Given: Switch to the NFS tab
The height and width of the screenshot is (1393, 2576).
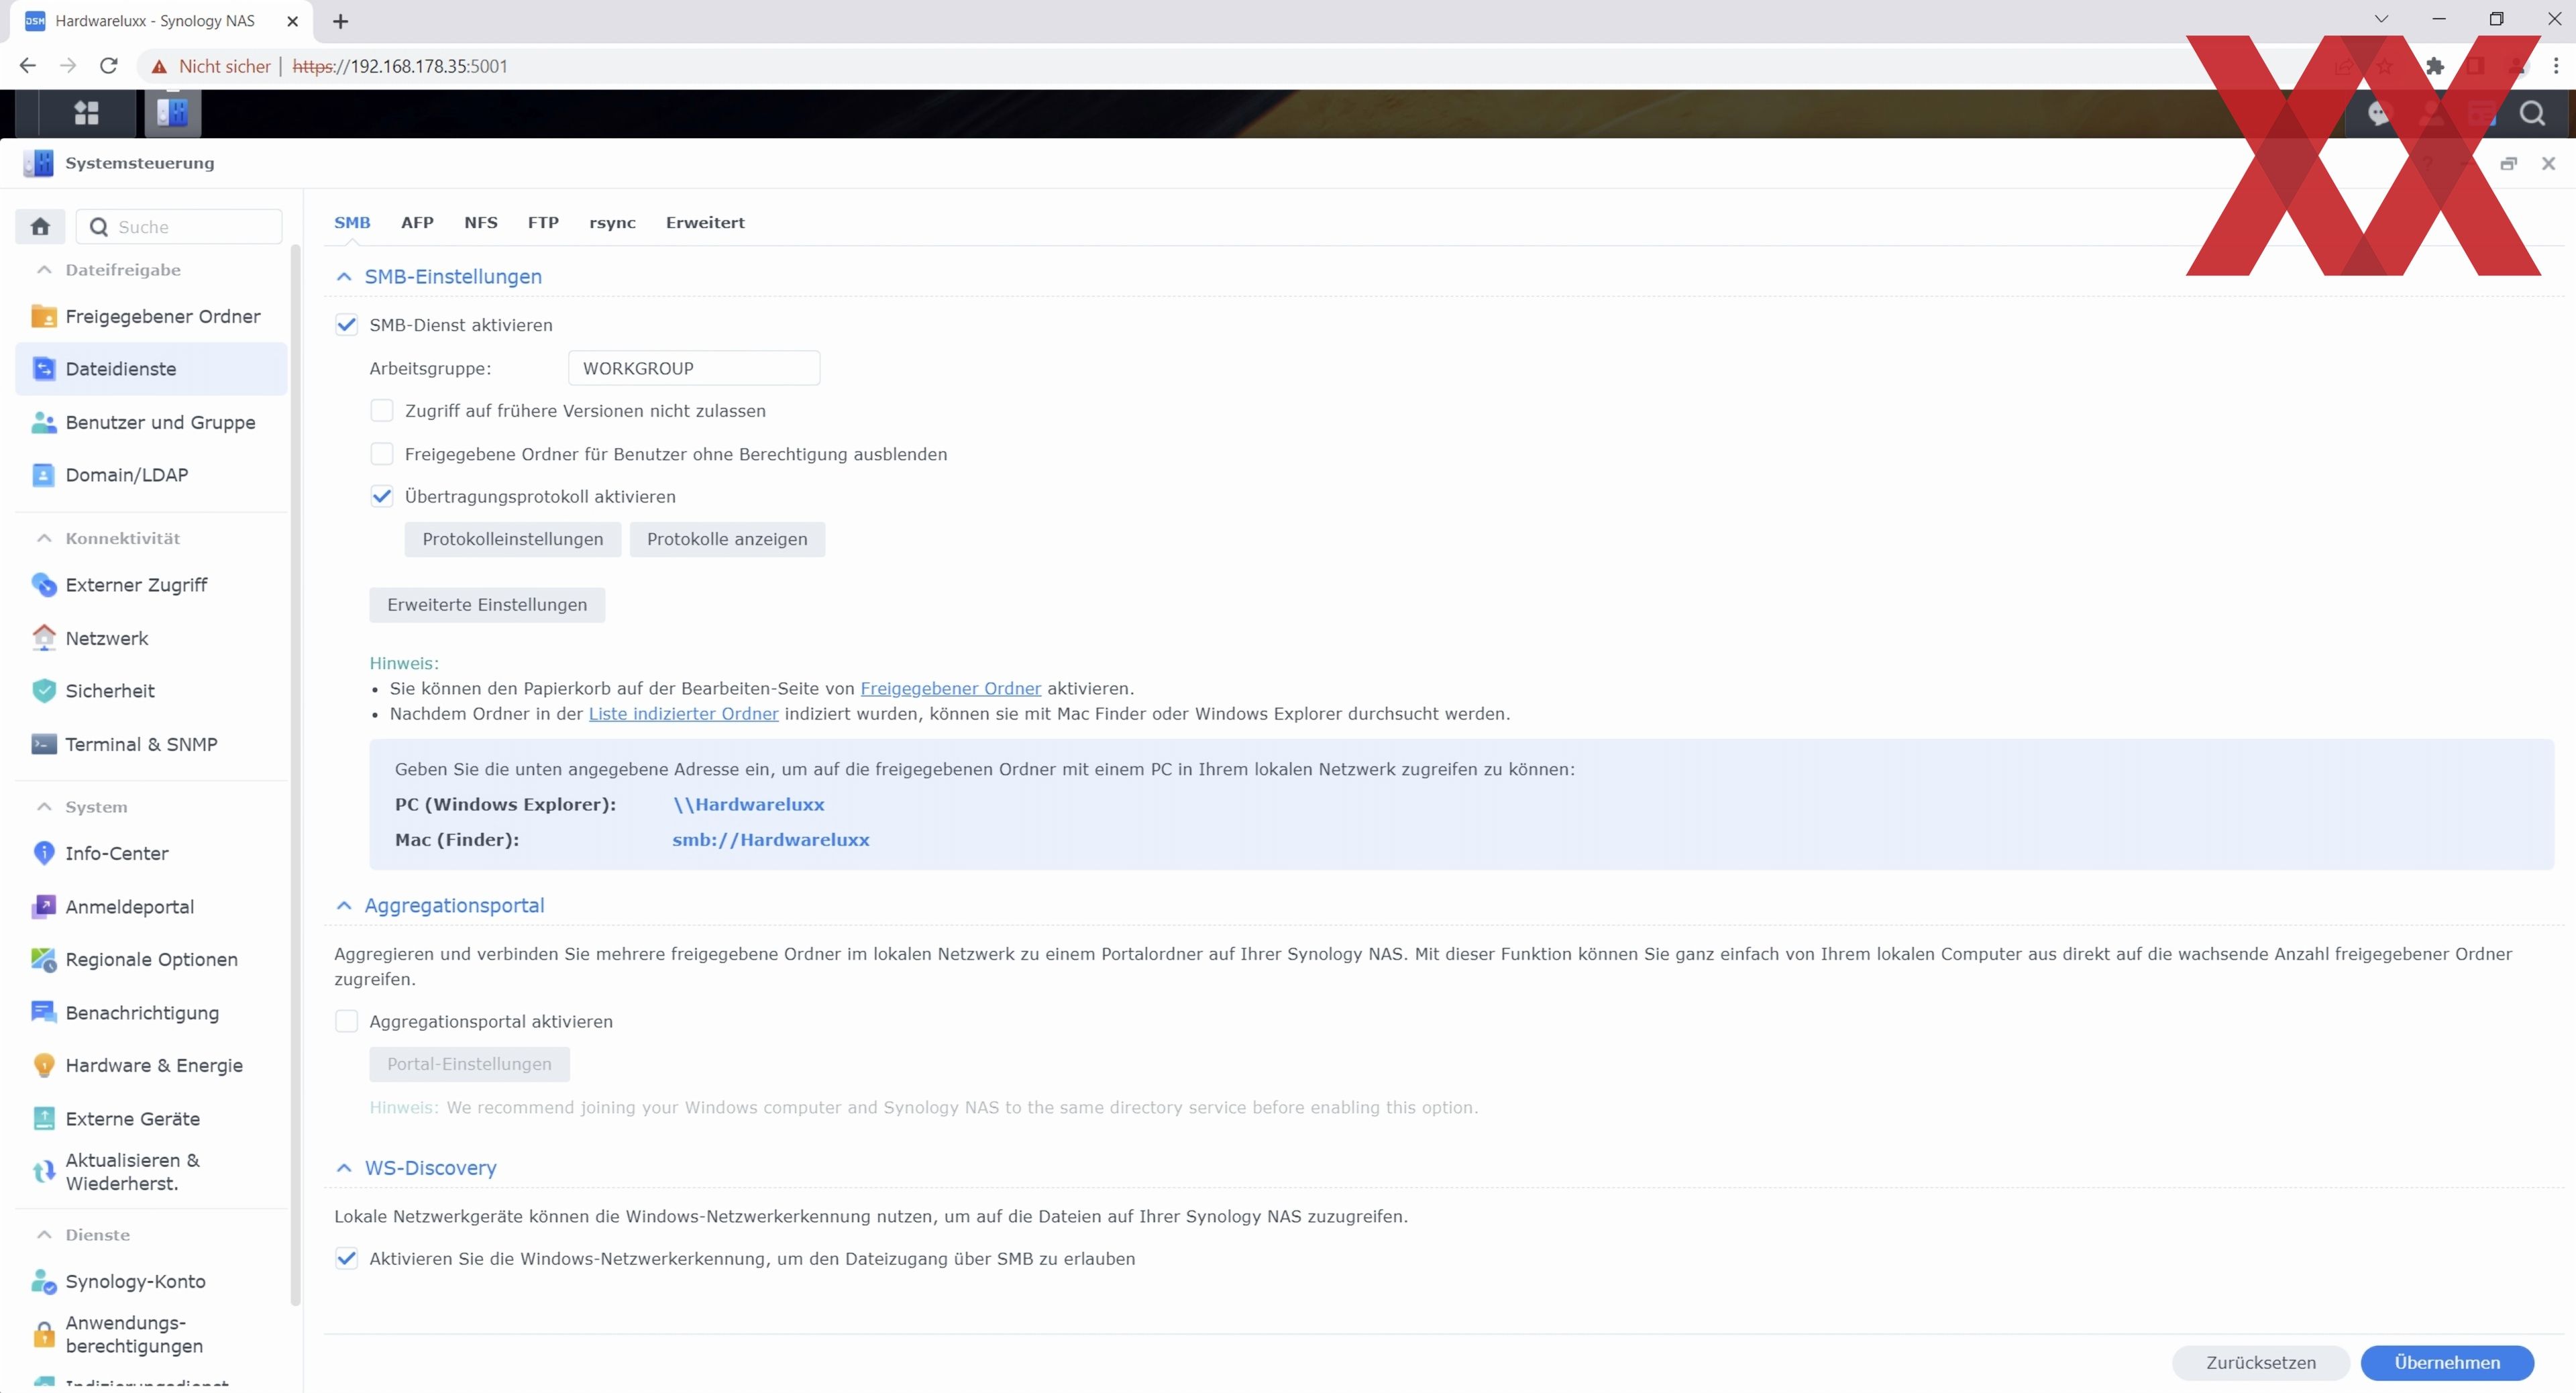Looking at the screenshot, I should 481,223.
